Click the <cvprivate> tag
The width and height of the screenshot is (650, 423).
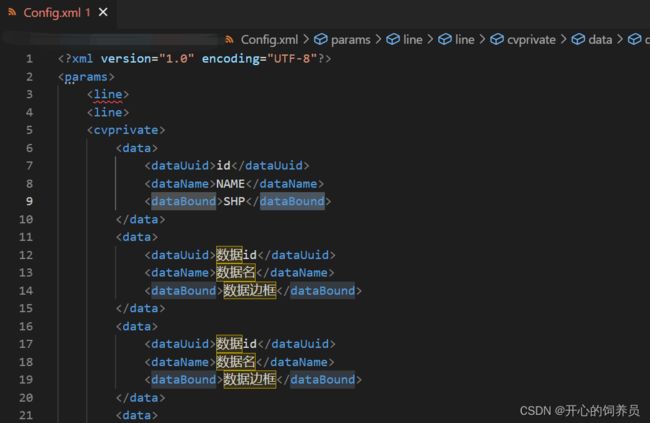(126, 130)
